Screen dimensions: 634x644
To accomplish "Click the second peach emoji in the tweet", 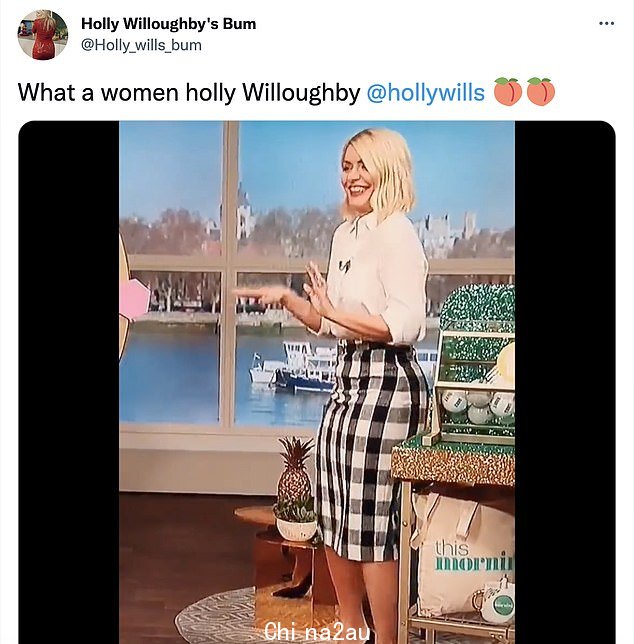I will [540, 91].
